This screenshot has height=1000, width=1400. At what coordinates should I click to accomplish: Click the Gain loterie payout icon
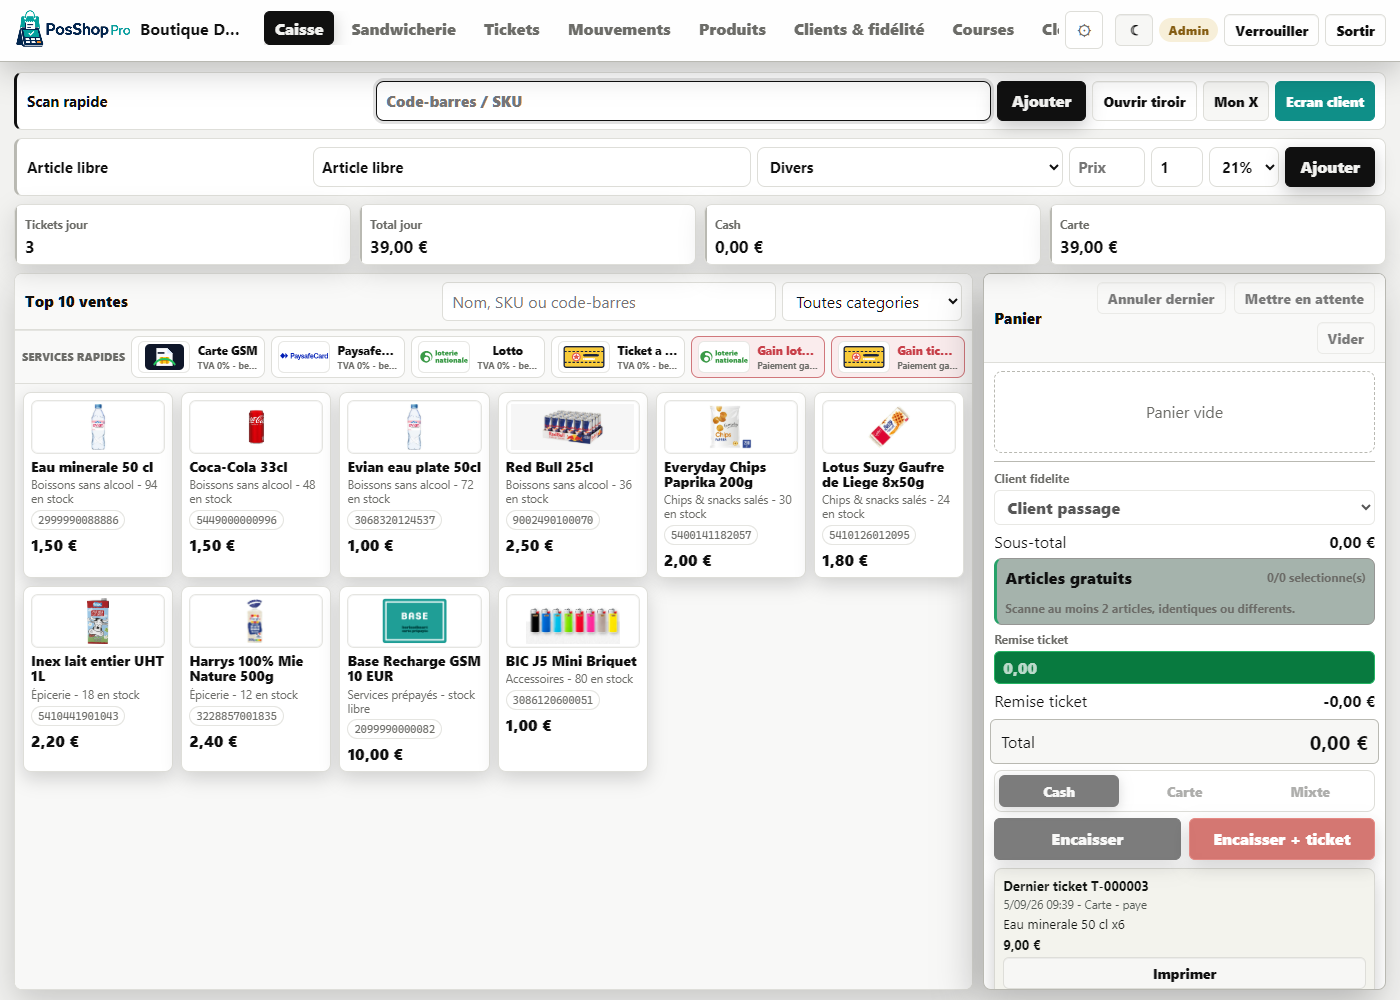[724, 357]
